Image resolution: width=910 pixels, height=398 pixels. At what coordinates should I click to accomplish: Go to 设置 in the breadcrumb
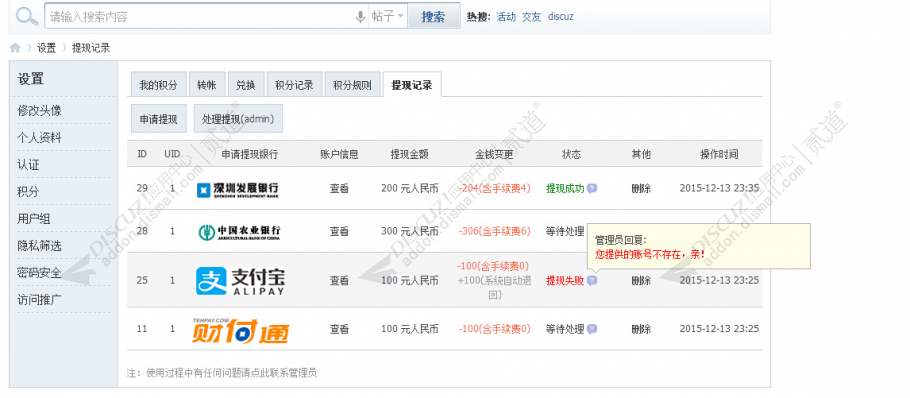coord(46,48)
